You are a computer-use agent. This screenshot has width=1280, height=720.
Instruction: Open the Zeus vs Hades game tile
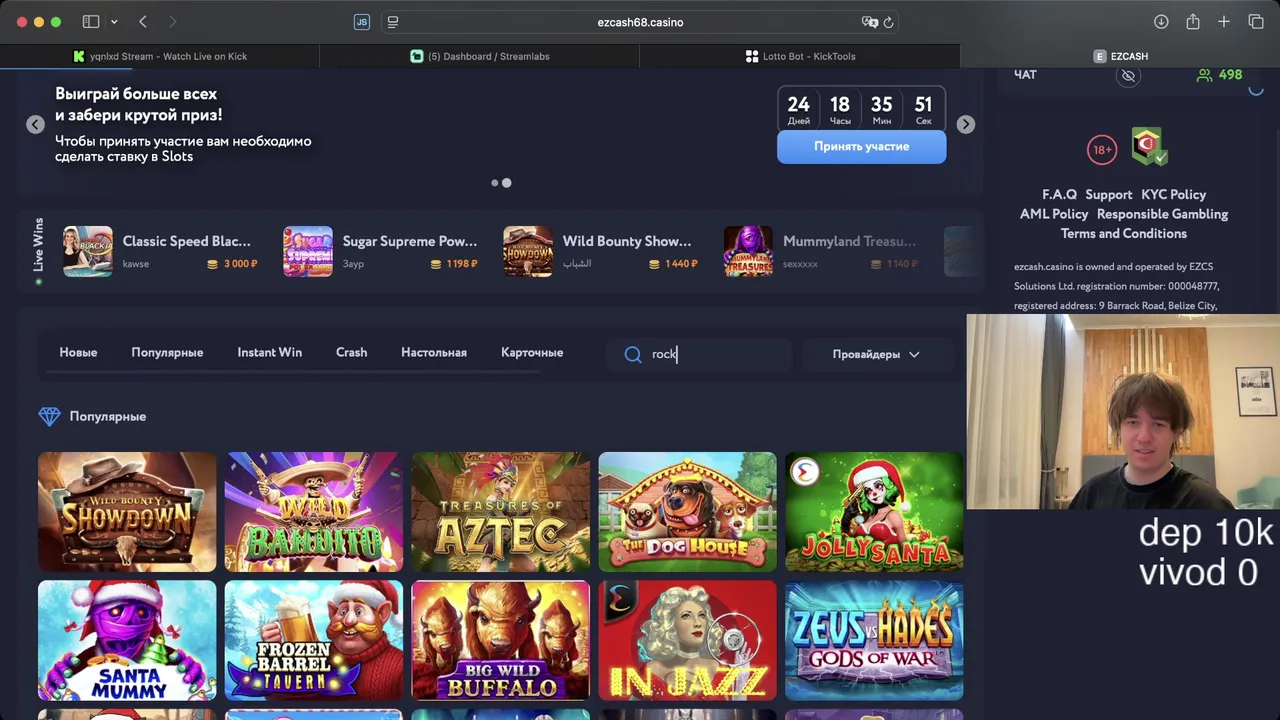click(x=874, y=640)
